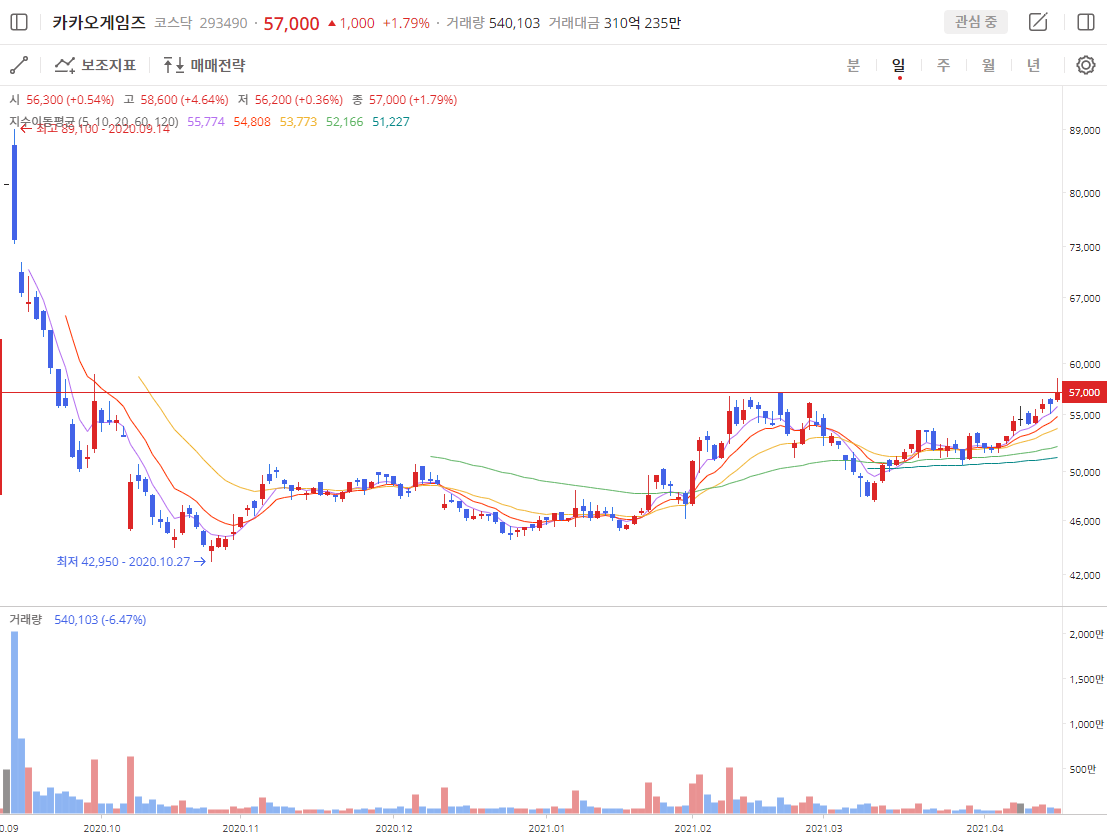
Task: Open 매매전략 trading strategy menu
Action: (204, 65)
